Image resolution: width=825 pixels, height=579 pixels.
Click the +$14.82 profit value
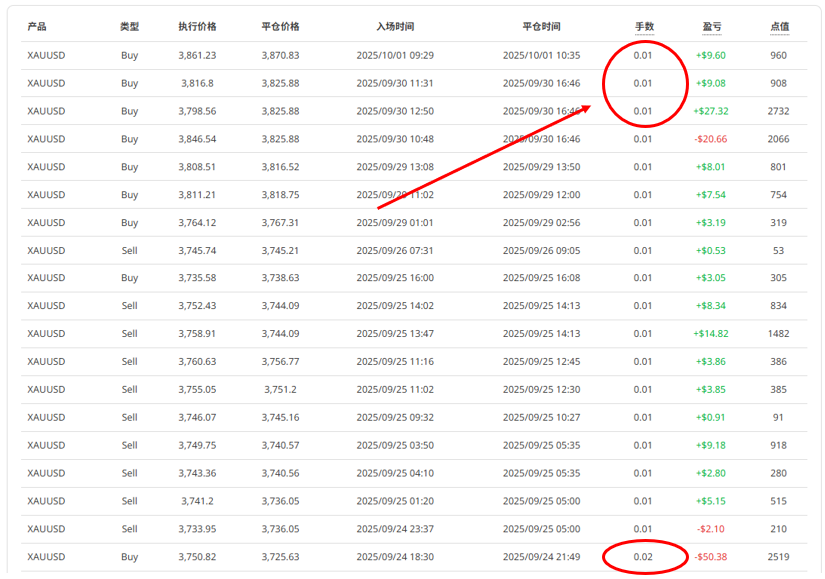pos(710,334)
